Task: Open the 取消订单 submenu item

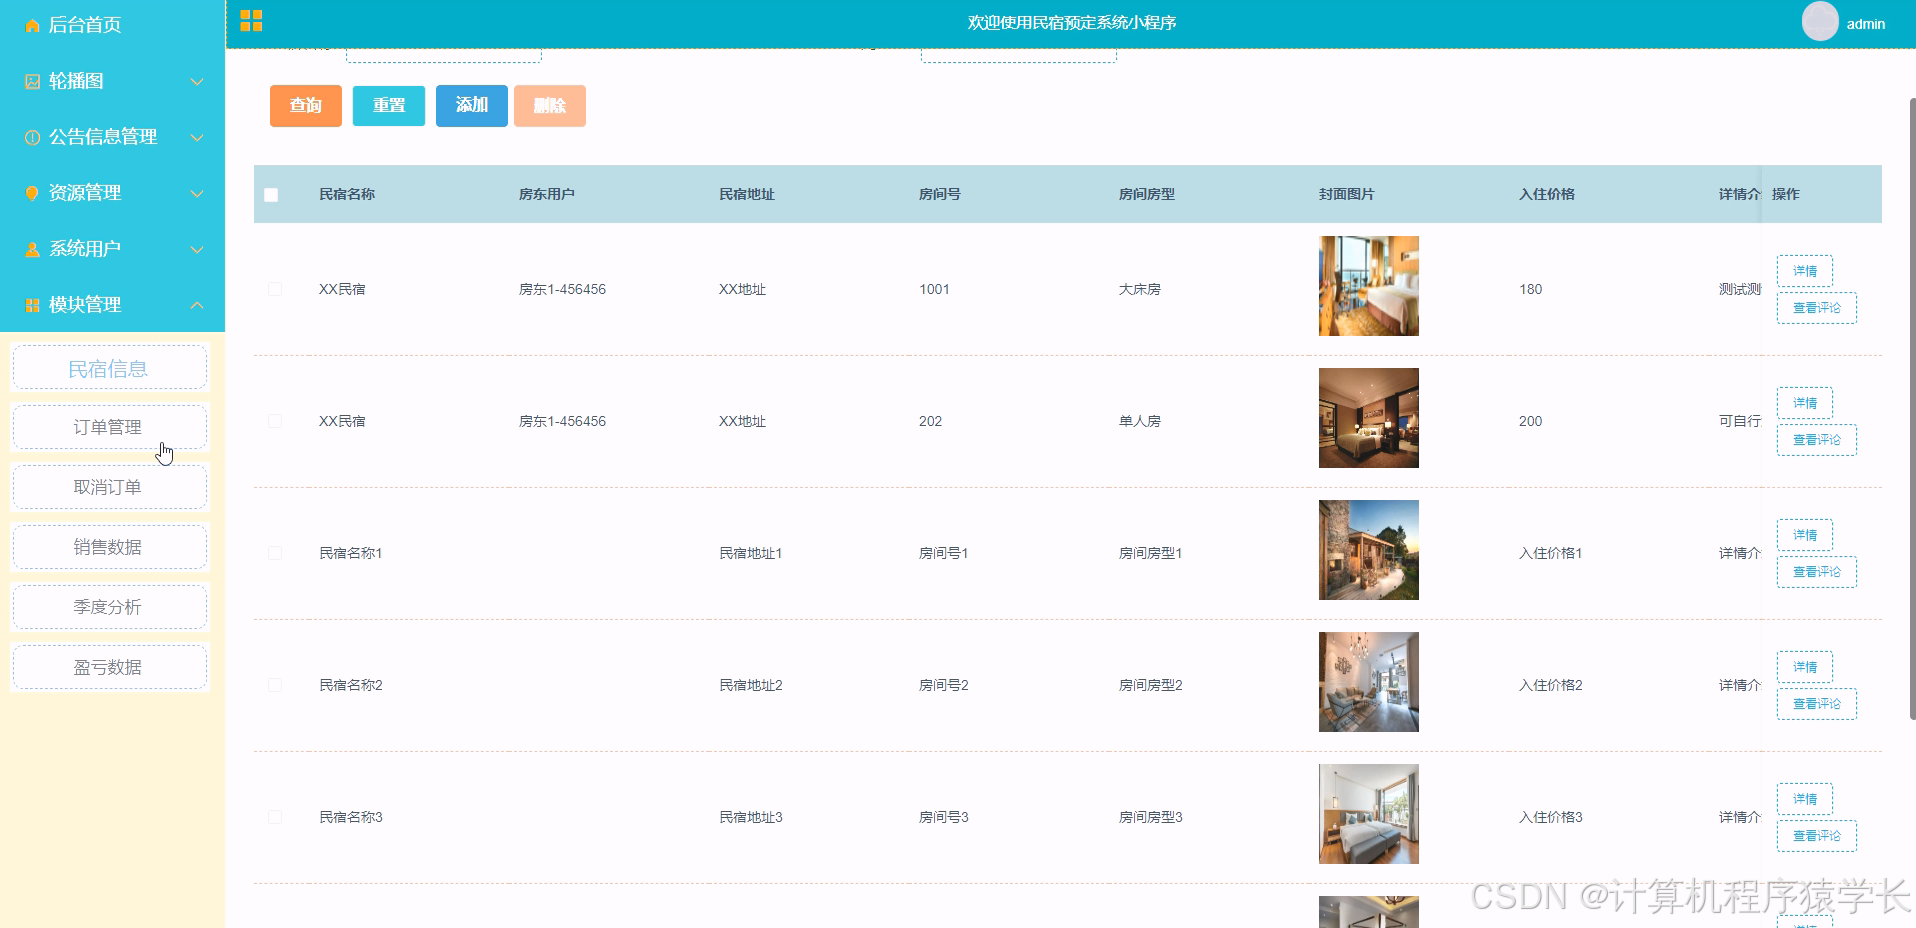Action: click(x=109, y=487)
